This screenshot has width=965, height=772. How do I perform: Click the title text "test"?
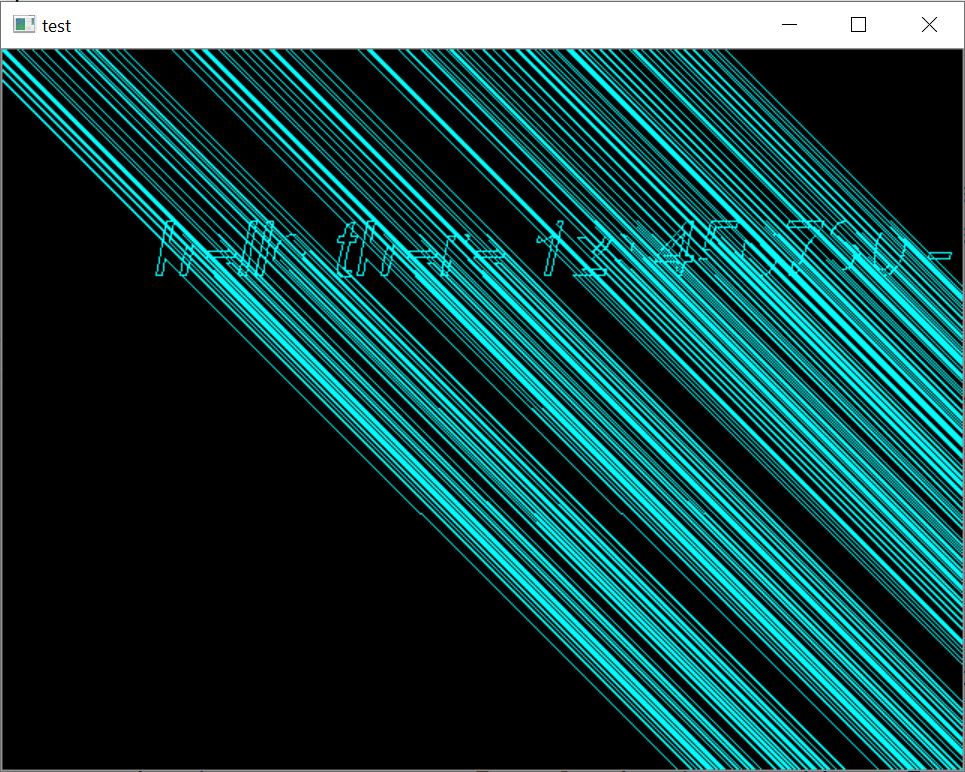coord(56,26)
